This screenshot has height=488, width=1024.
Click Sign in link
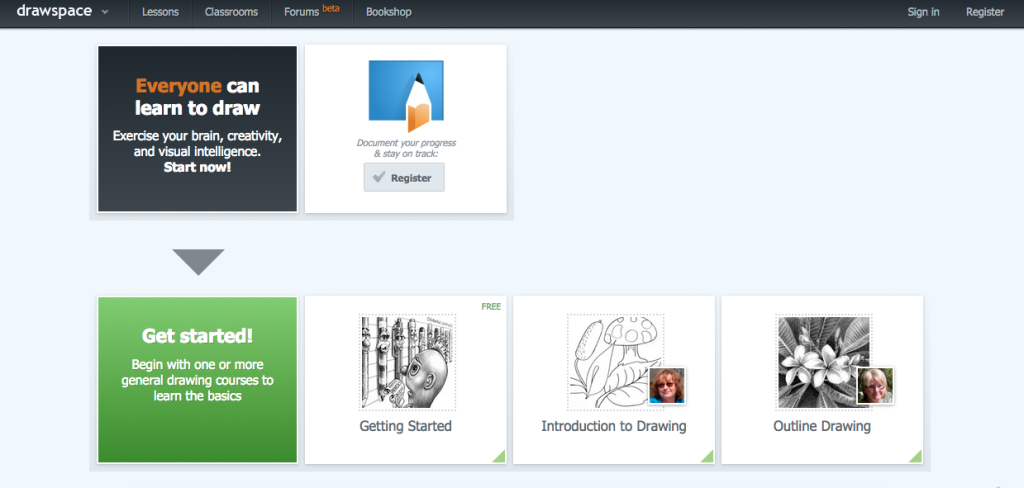(923, 12)
